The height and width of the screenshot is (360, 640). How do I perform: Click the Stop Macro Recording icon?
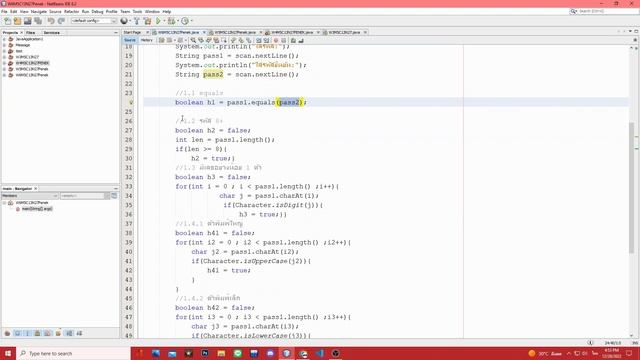pos(284,40)
